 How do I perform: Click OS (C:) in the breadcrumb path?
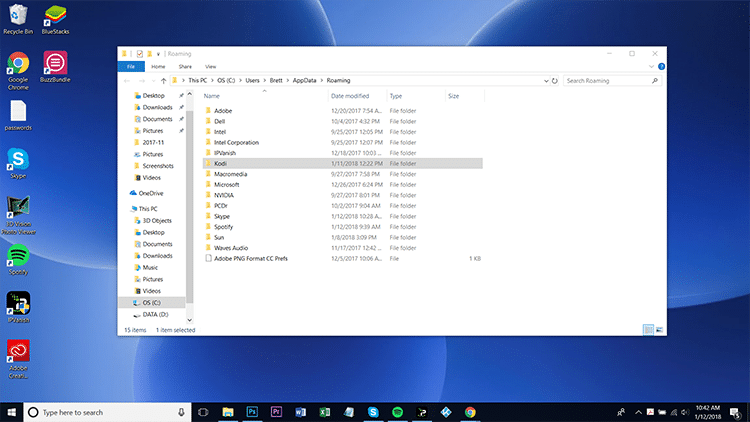[x=226, y=80]
